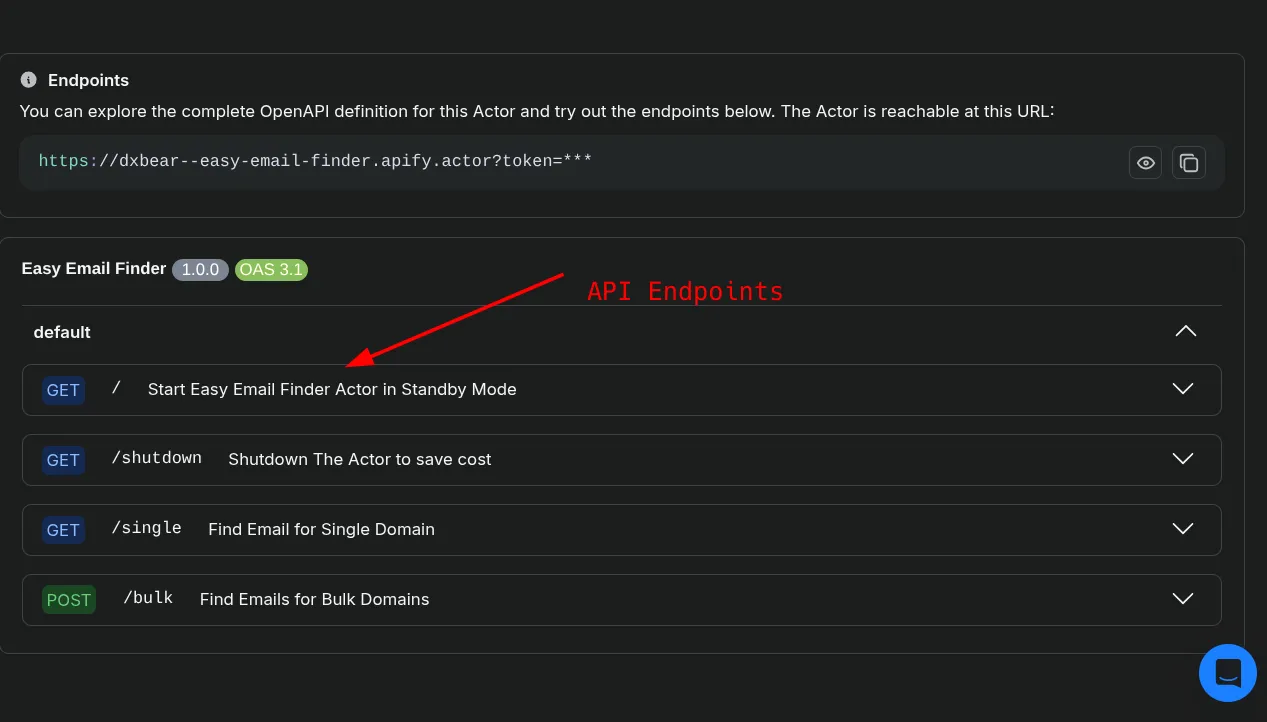Select the OAS 3.1 badge

click(x=271, y=269)
